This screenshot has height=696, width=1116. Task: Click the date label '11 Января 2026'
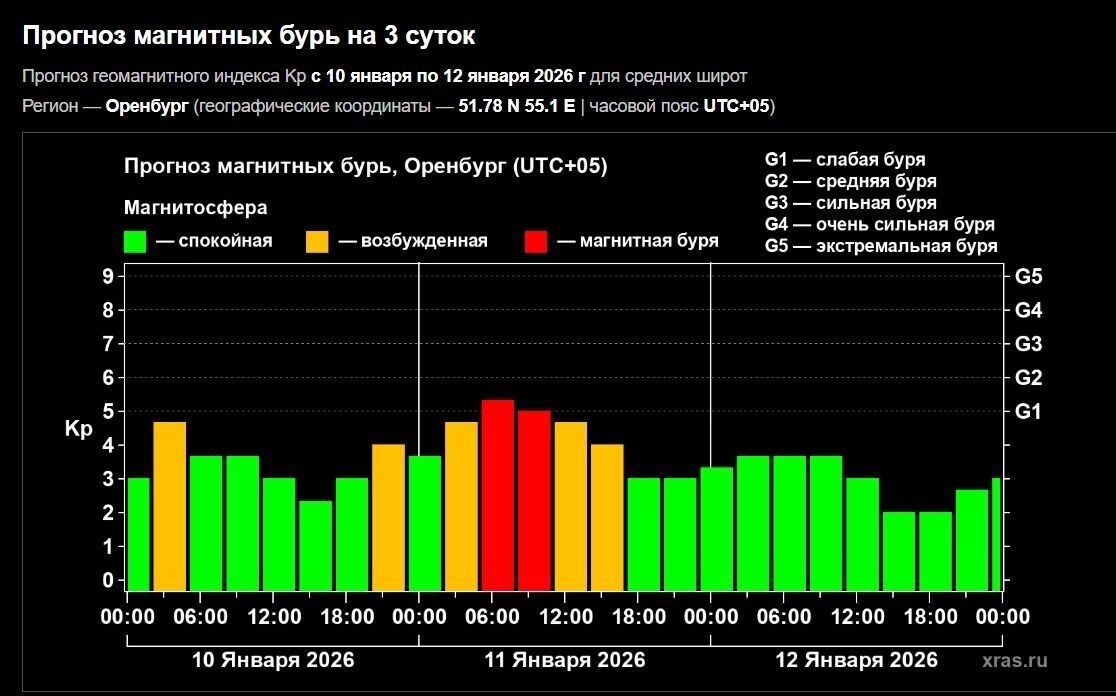pos(565,660)
